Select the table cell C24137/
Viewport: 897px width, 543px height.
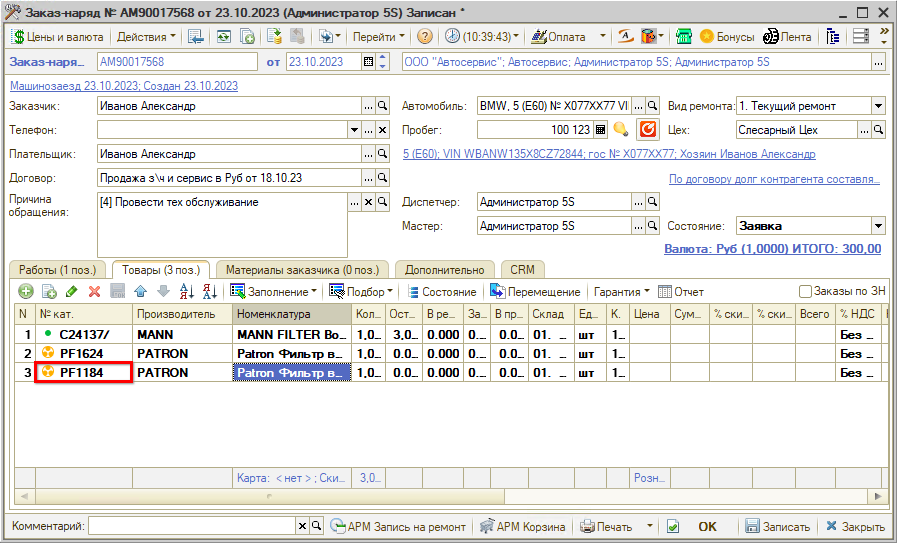point(84,334)
